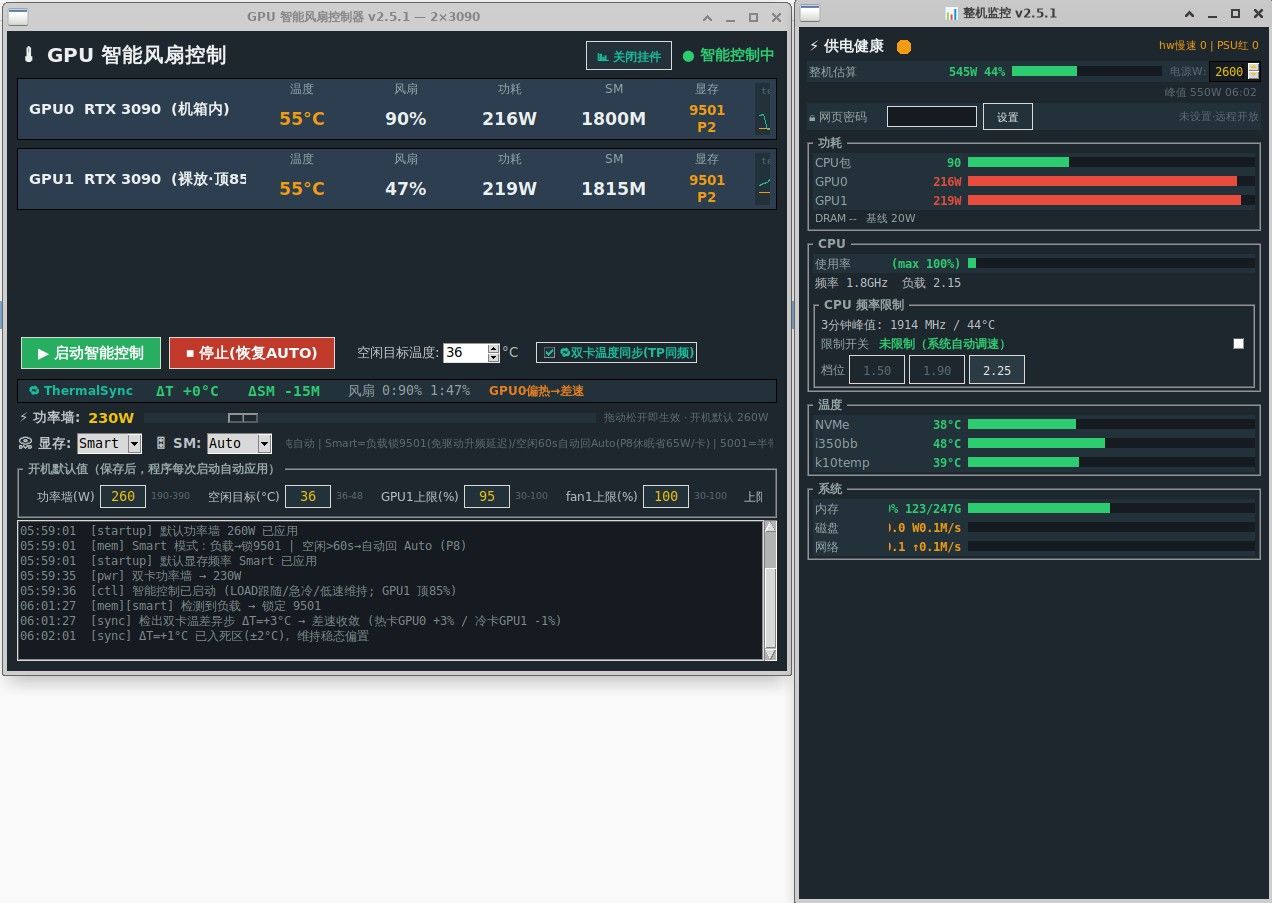
Task: Click the lightning icon beside 供电健康
Action: (815, 47)
